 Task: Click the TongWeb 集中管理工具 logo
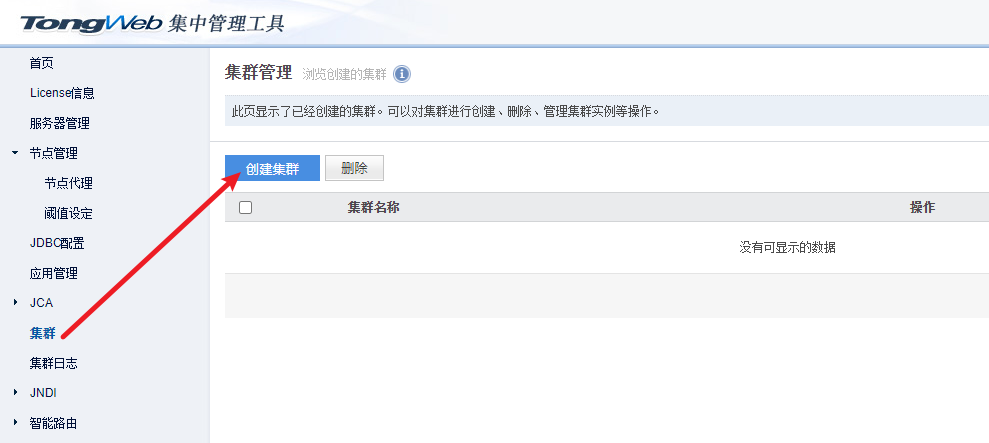point(152,23)
